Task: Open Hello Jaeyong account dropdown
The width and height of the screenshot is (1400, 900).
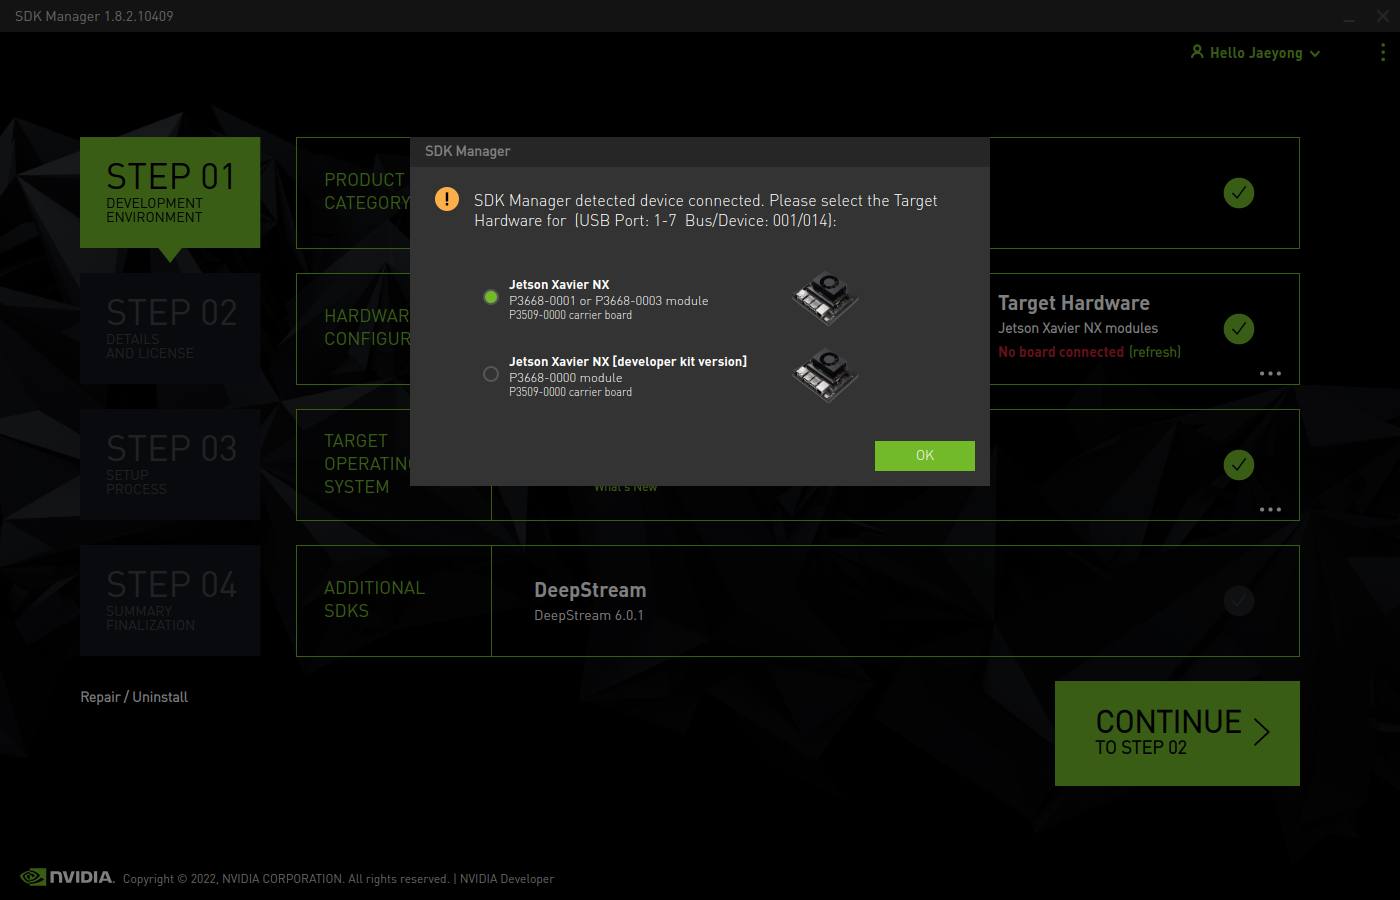Action: [1256, 53]
